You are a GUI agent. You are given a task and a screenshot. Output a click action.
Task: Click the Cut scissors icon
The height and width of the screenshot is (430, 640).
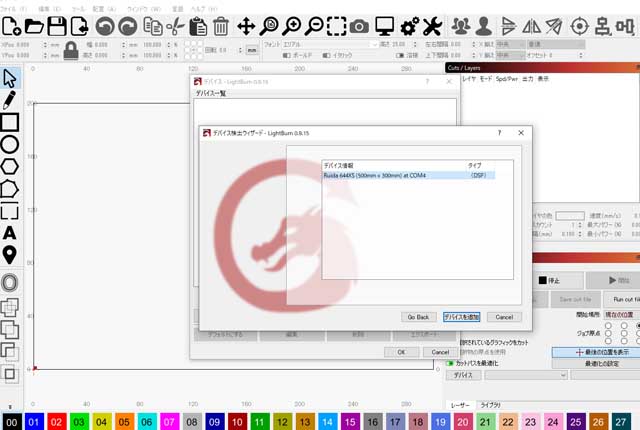[176, 27]
